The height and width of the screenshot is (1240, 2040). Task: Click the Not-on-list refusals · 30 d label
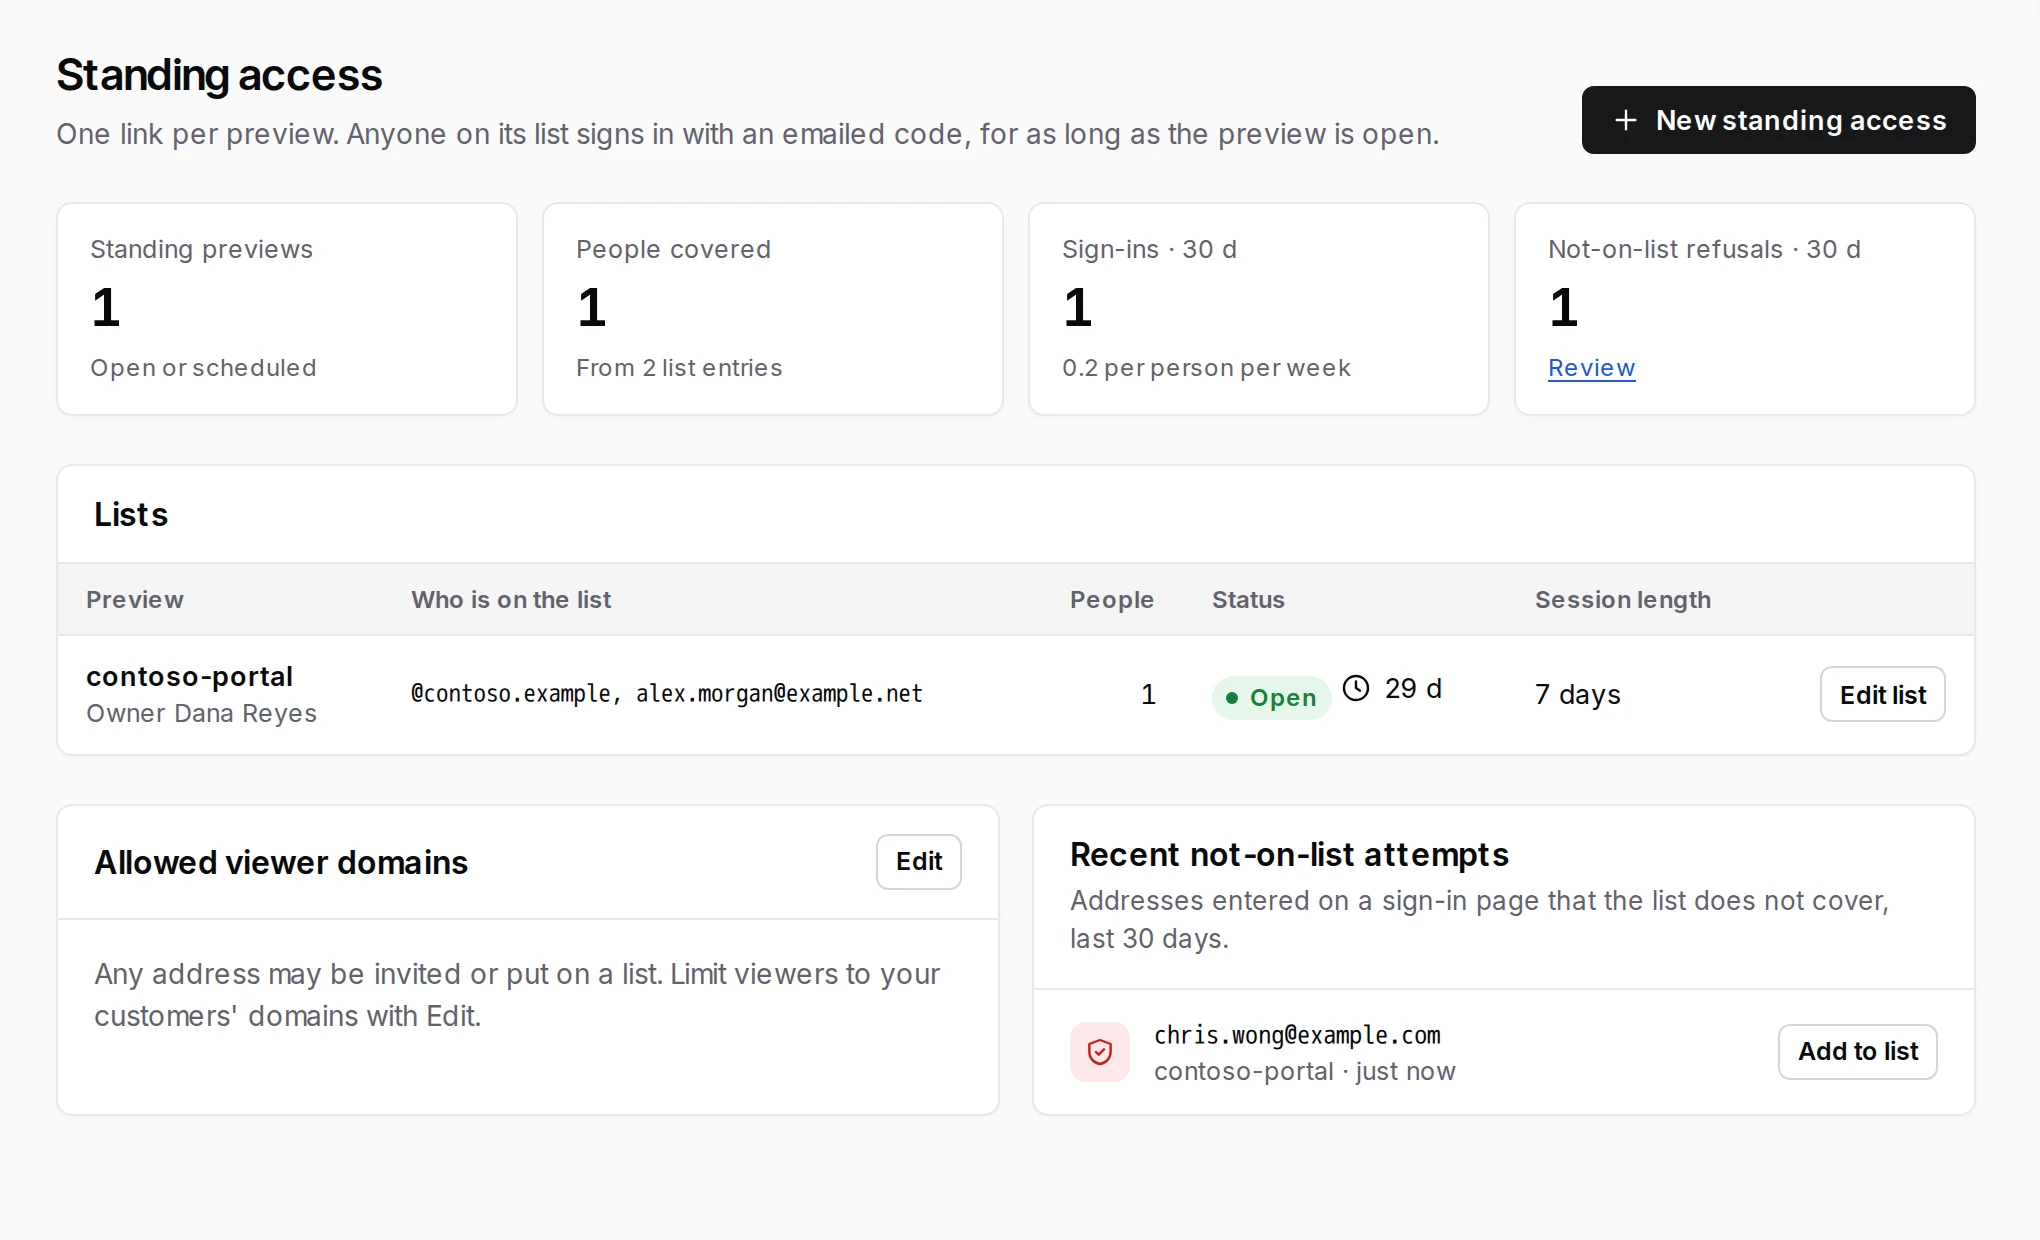pyautogui.click(x=1704, y=249)
